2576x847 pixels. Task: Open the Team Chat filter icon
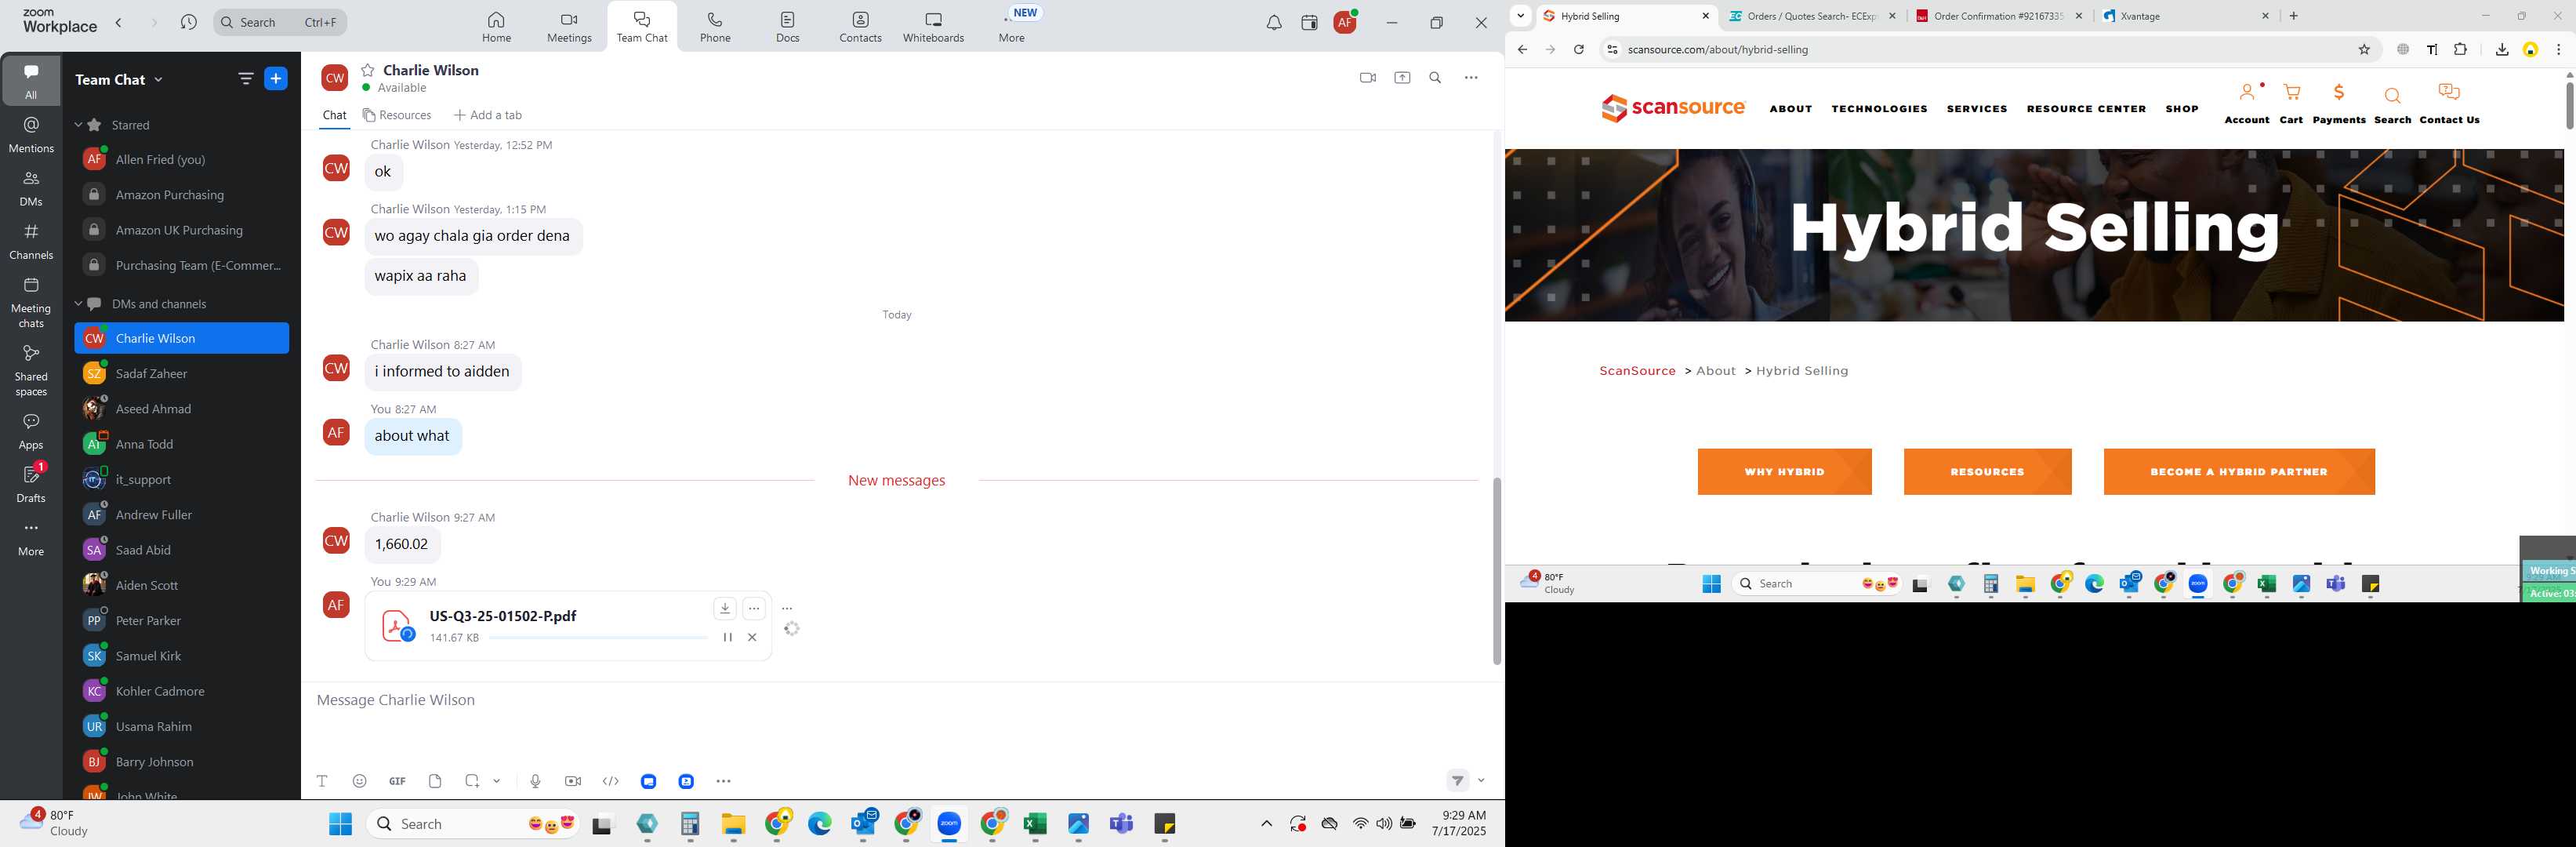click(246, 79)
